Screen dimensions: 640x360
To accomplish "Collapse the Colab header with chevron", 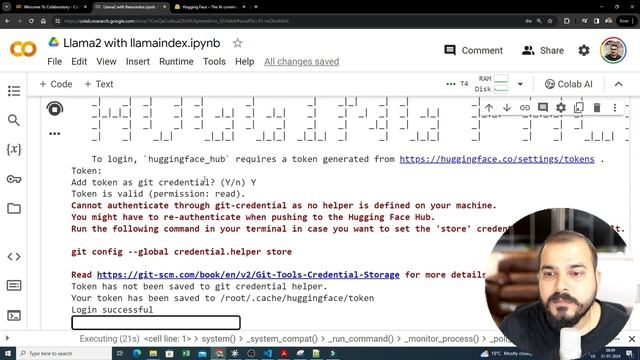I will (x=619, y=84).
